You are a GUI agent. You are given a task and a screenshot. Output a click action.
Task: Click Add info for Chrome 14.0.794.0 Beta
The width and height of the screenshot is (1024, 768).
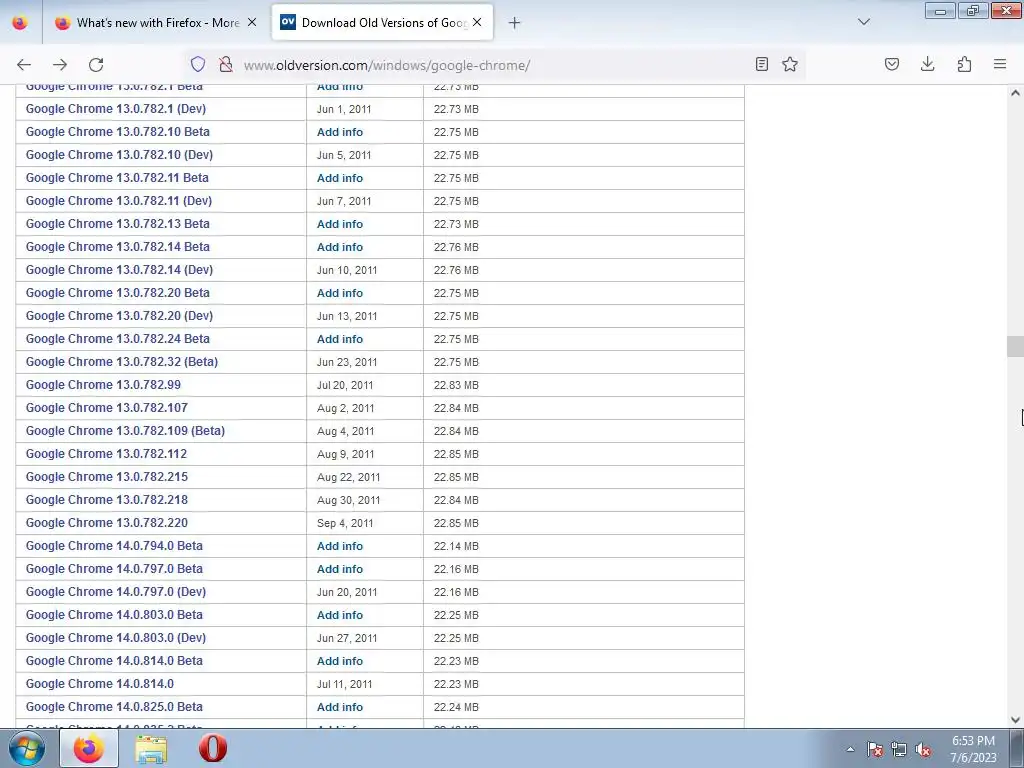tap(340, 546)
